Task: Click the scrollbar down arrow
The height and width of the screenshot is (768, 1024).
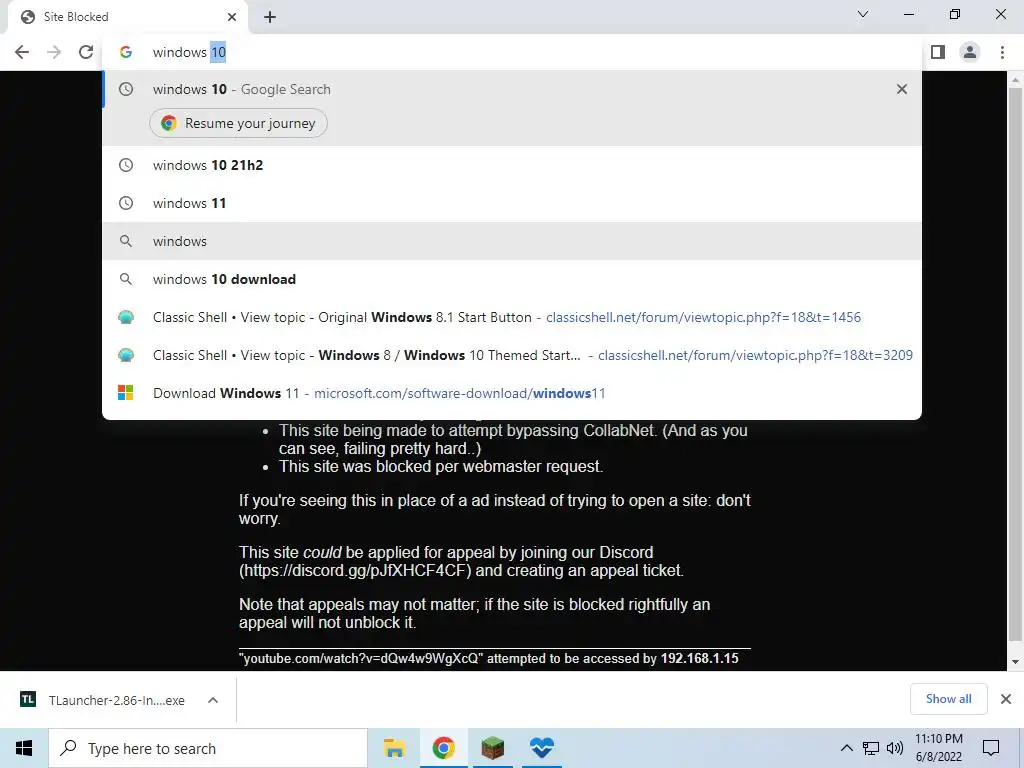Action: coord(1015,662)
